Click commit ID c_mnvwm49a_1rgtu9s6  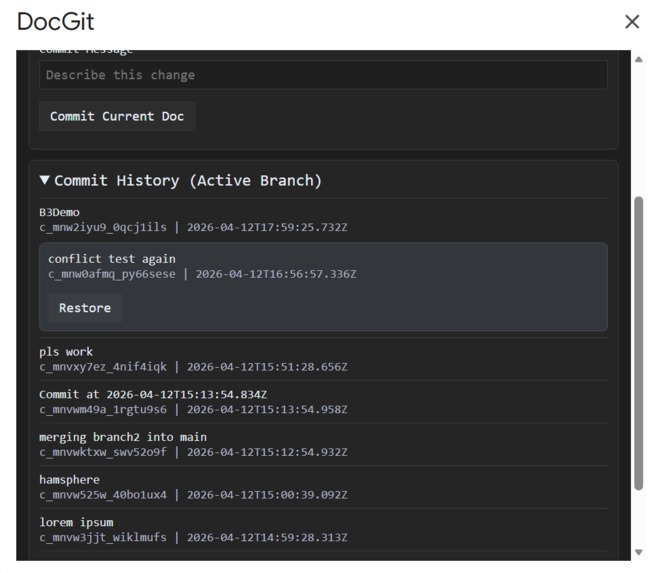(x=103, y=409)
